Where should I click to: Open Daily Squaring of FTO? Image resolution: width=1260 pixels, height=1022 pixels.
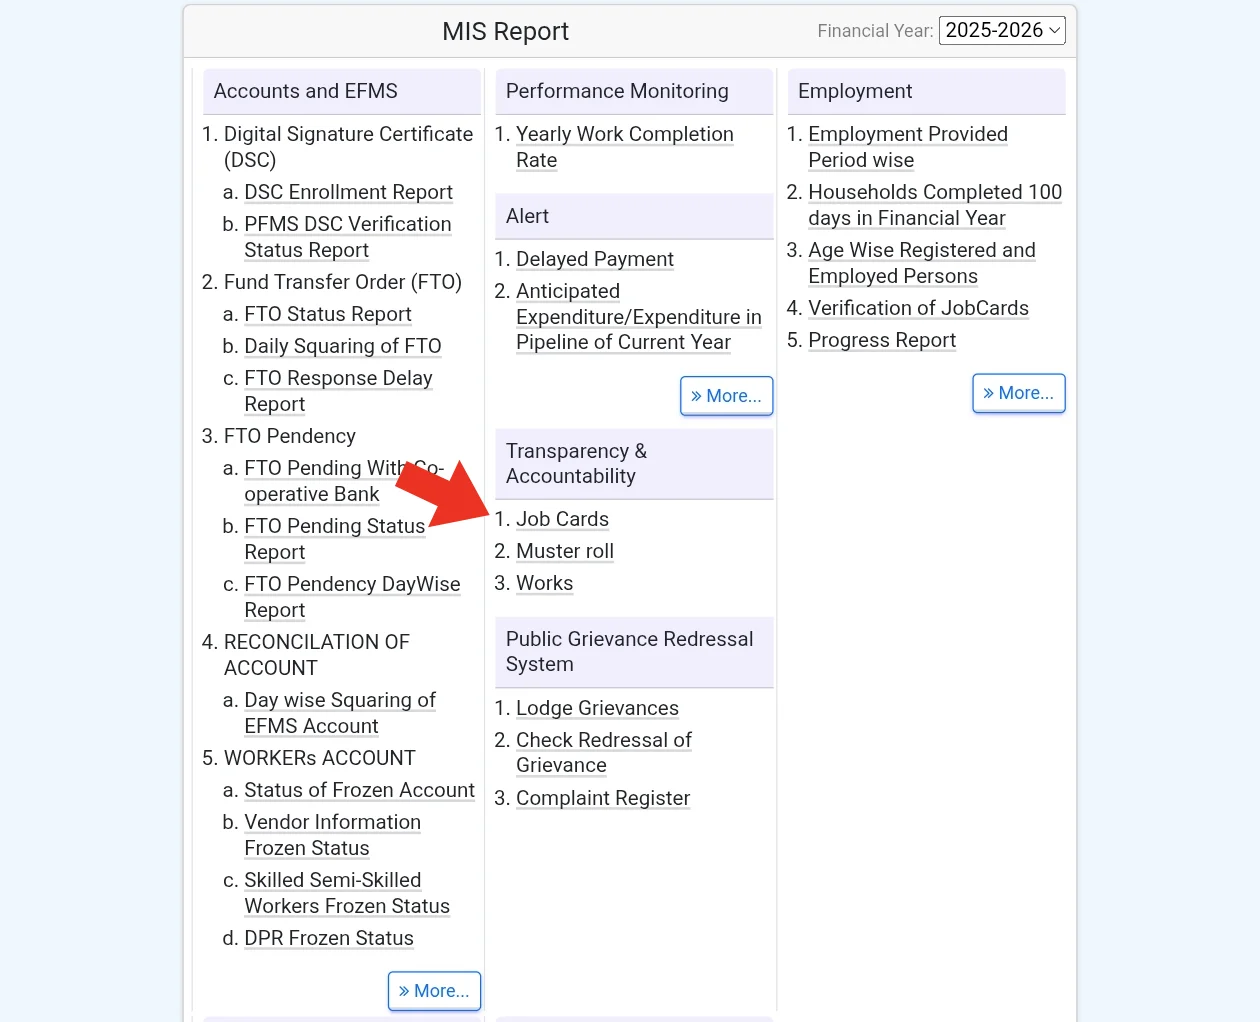[x=342, y=346]
